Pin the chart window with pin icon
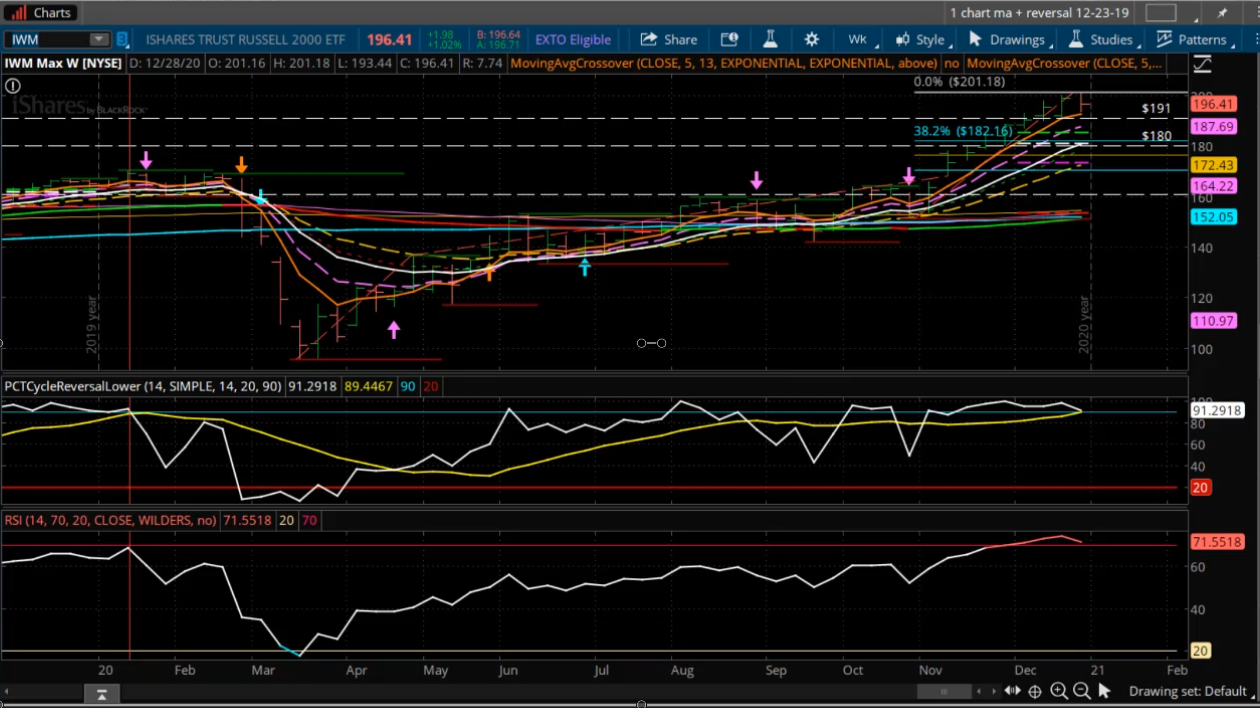The image size is (1260, 708). (1222, 13)
